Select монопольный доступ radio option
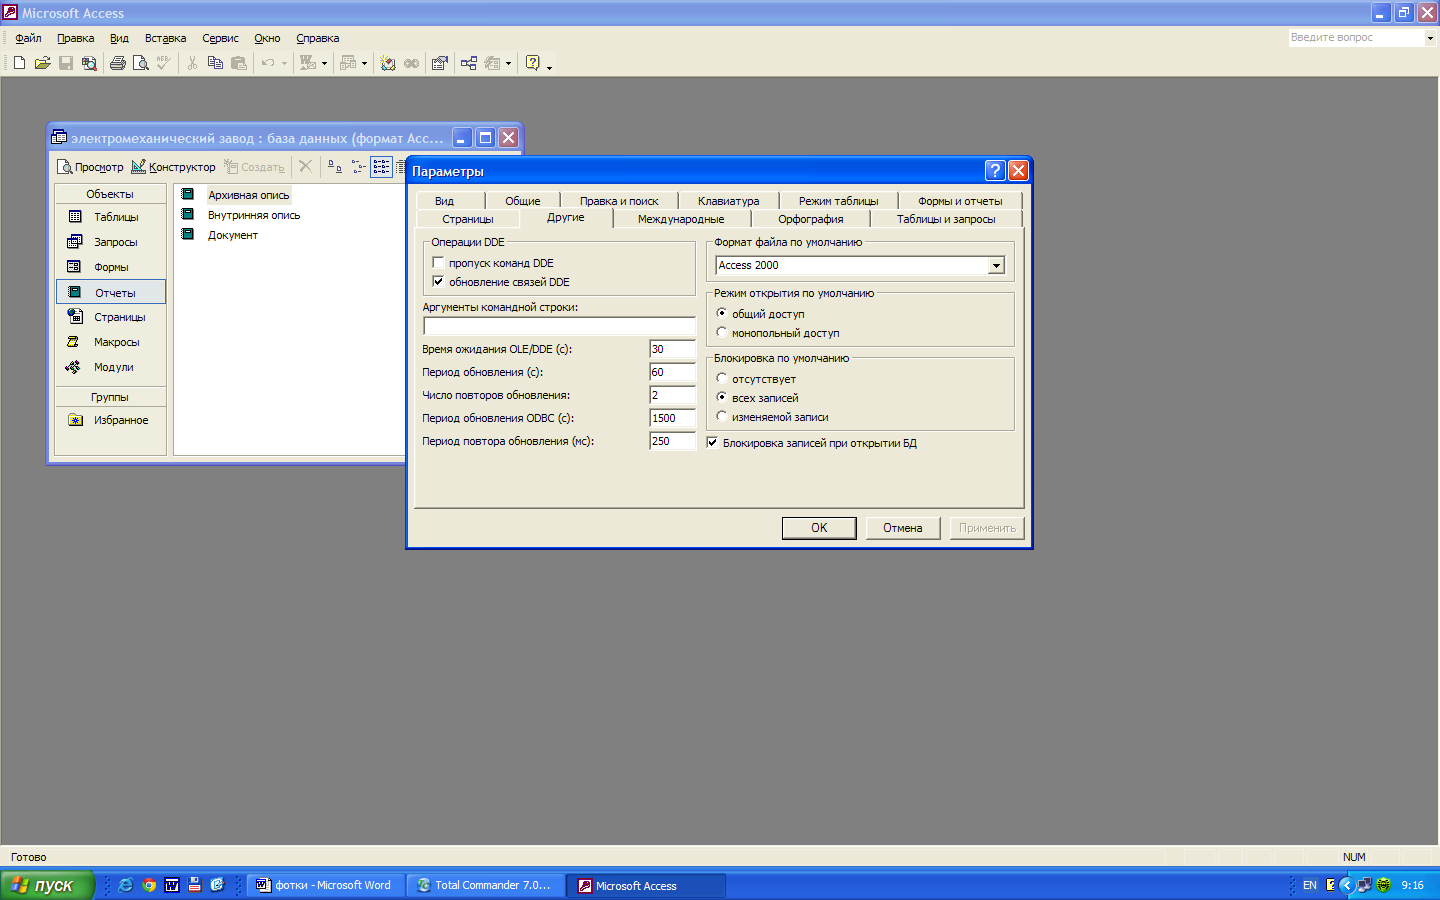1440x900 pixels. [722, 332]
